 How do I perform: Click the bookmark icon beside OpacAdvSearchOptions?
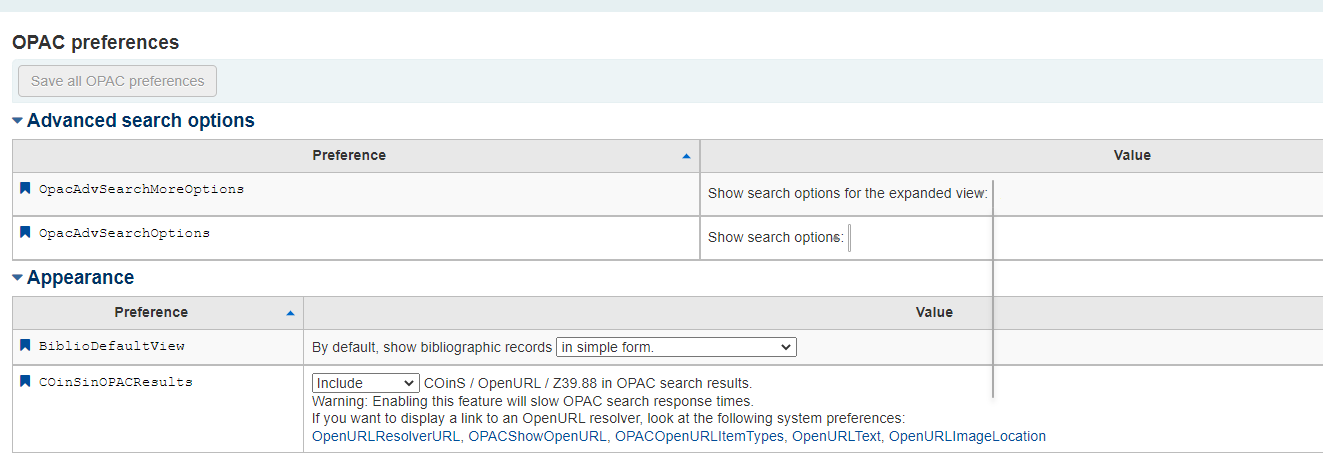(26, 232)
